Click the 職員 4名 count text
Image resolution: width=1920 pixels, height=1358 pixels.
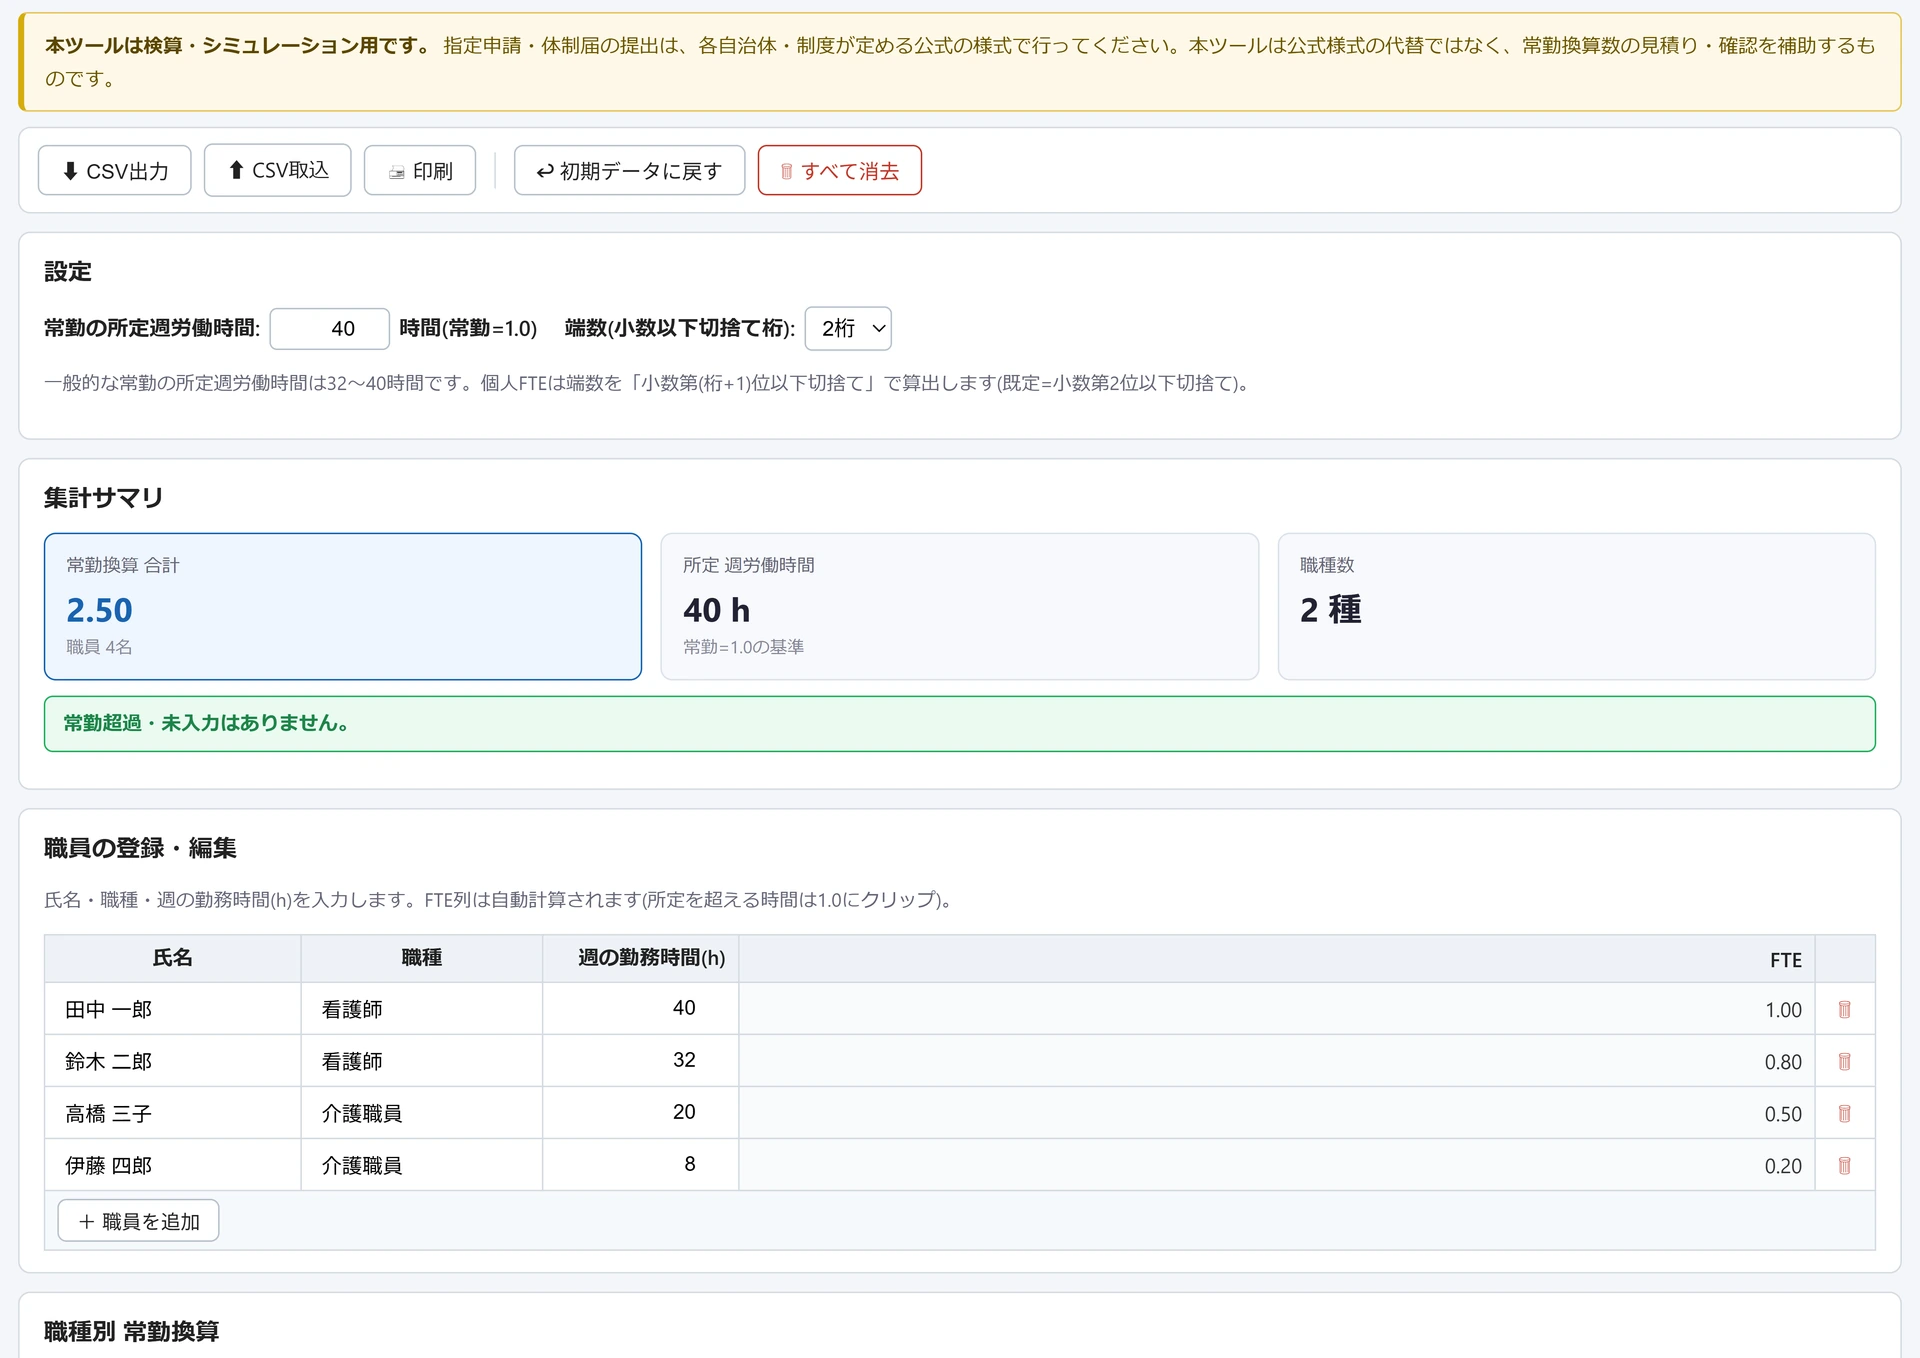click(99, 647)
